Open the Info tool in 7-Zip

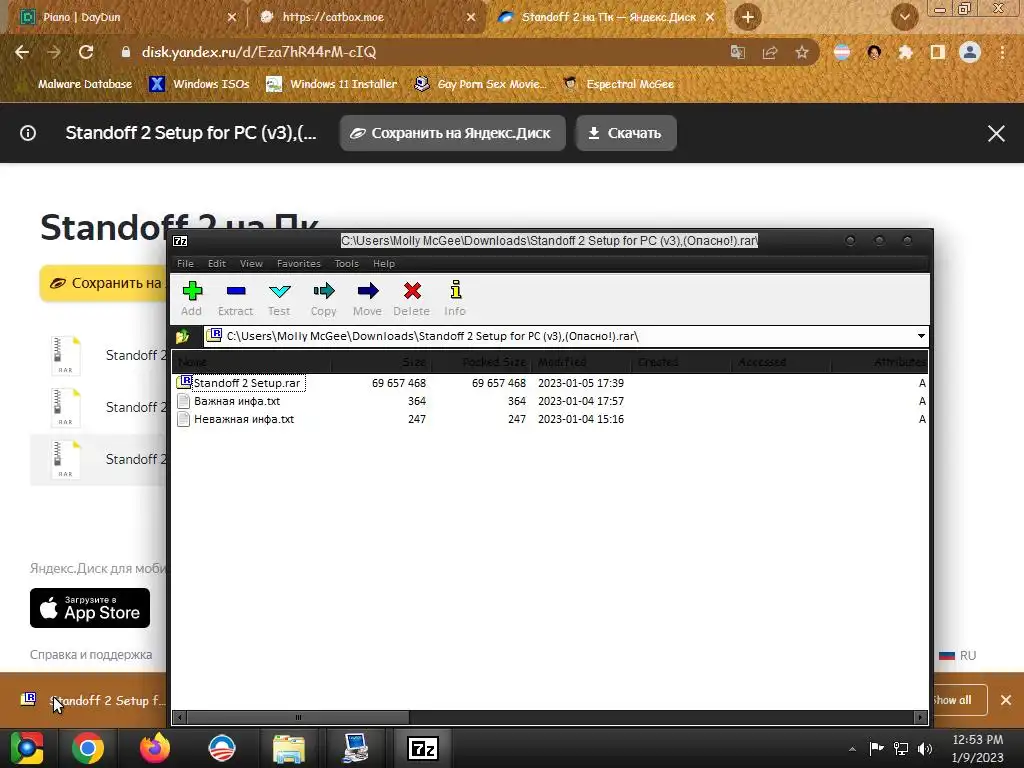[x=455, y=299]
